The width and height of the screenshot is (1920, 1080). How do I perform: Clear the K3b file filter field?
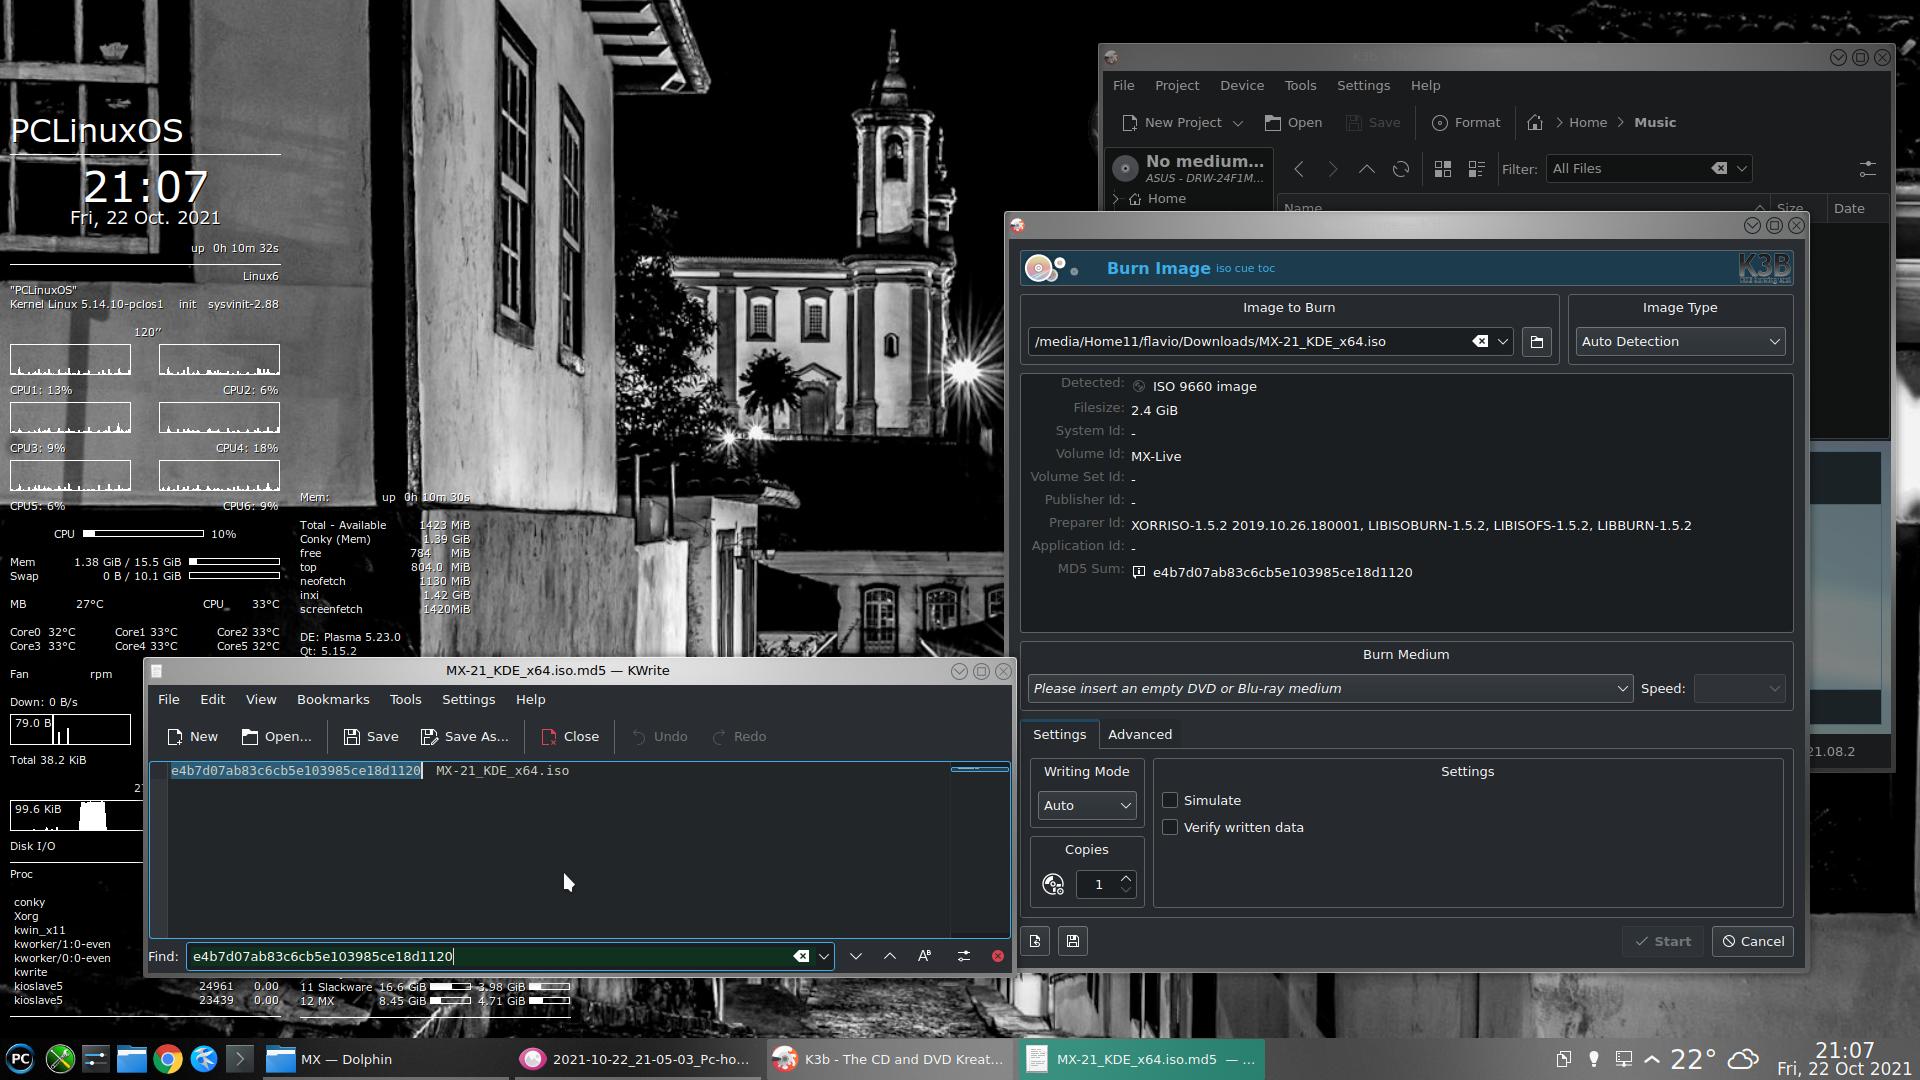point(1719,169)
